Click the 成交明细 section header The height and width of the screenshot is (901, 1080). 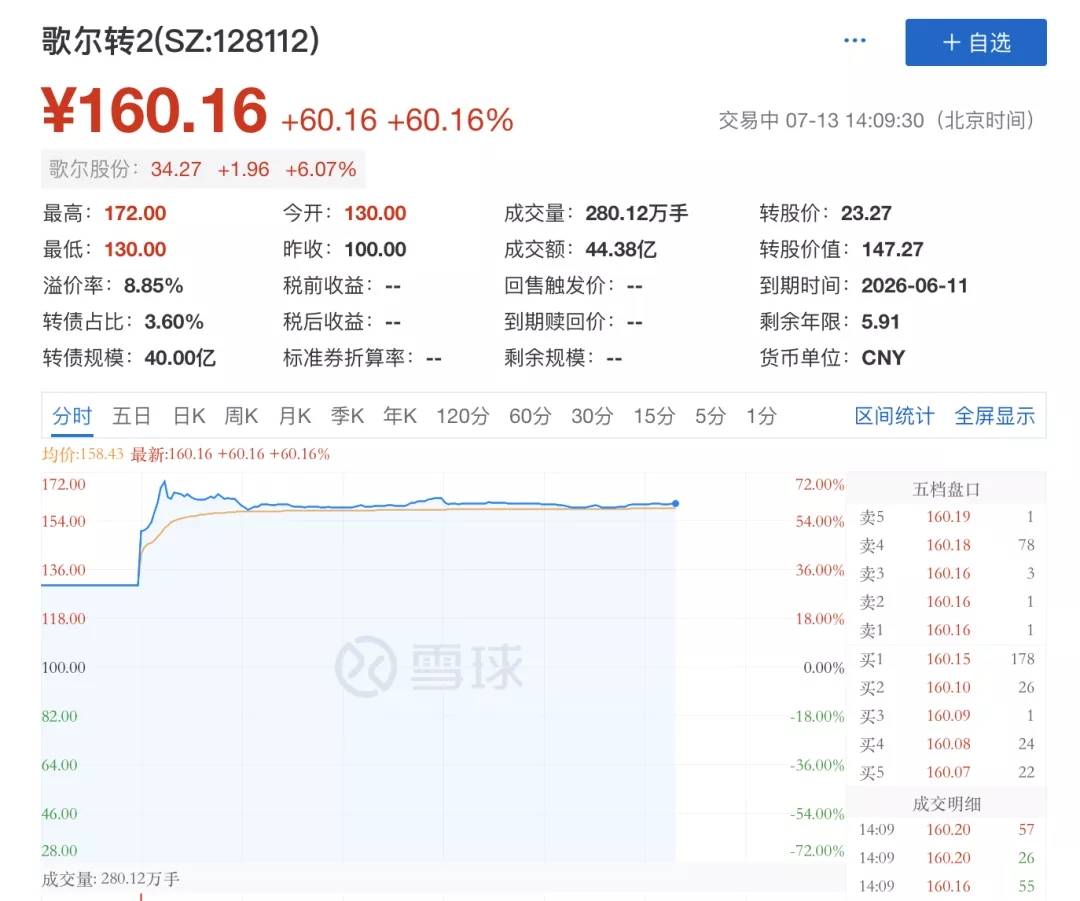tap(946, 804)
